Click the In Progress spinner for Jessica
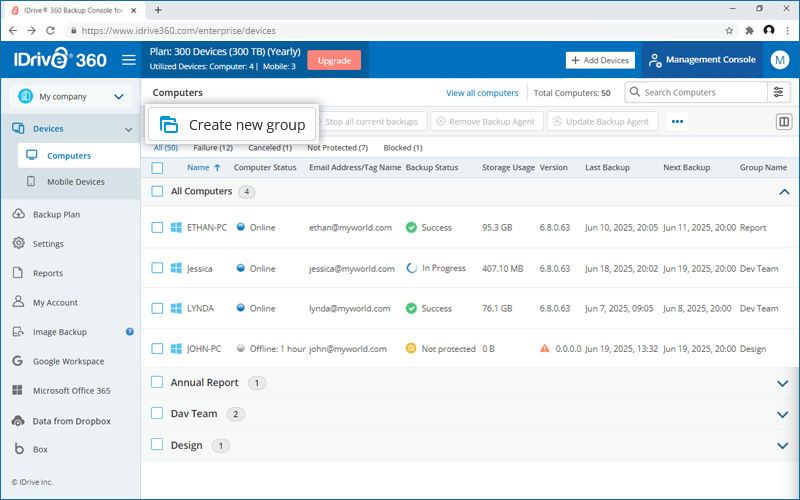The image size is (800, 500). pyautogui.click(x=411, y=268)
